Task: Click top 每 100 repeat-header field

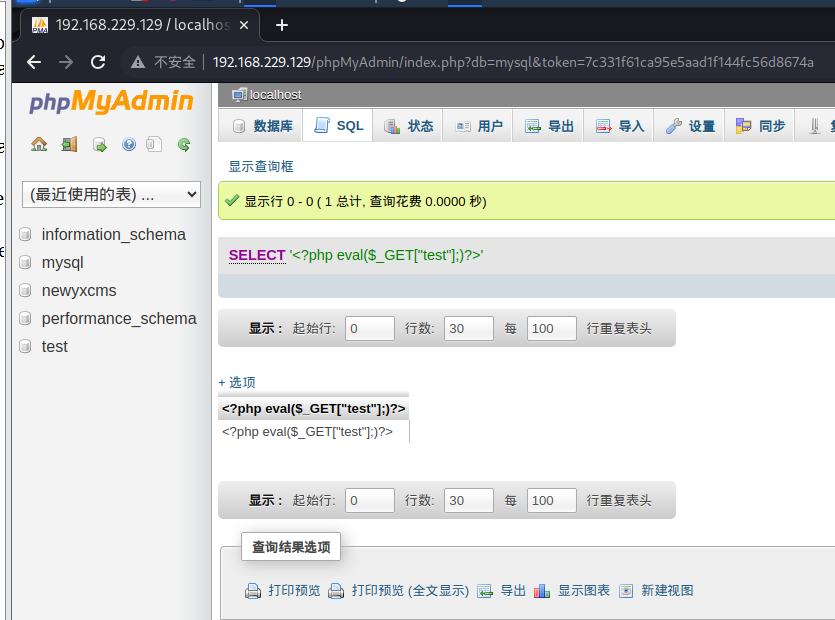Action: click(x=551, y=328)
